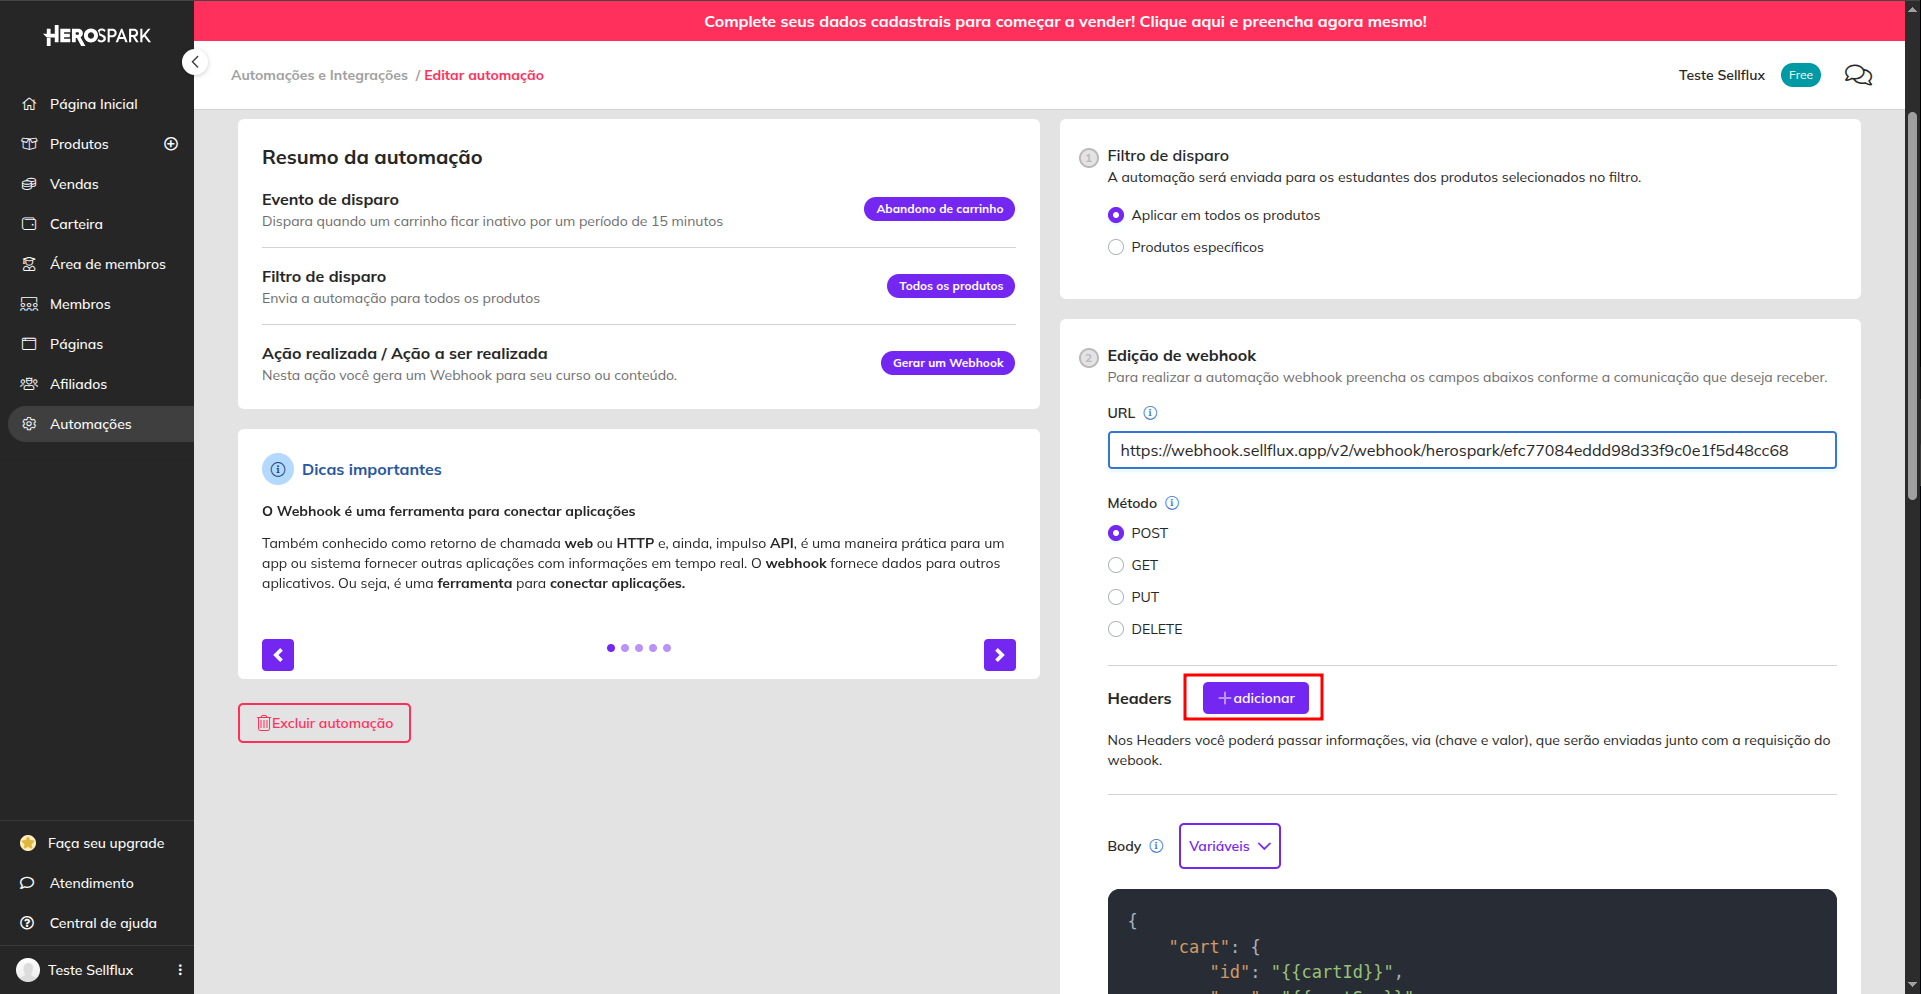
Task: Add a new header with adicionar
Action: click(x=1255, y=698)
